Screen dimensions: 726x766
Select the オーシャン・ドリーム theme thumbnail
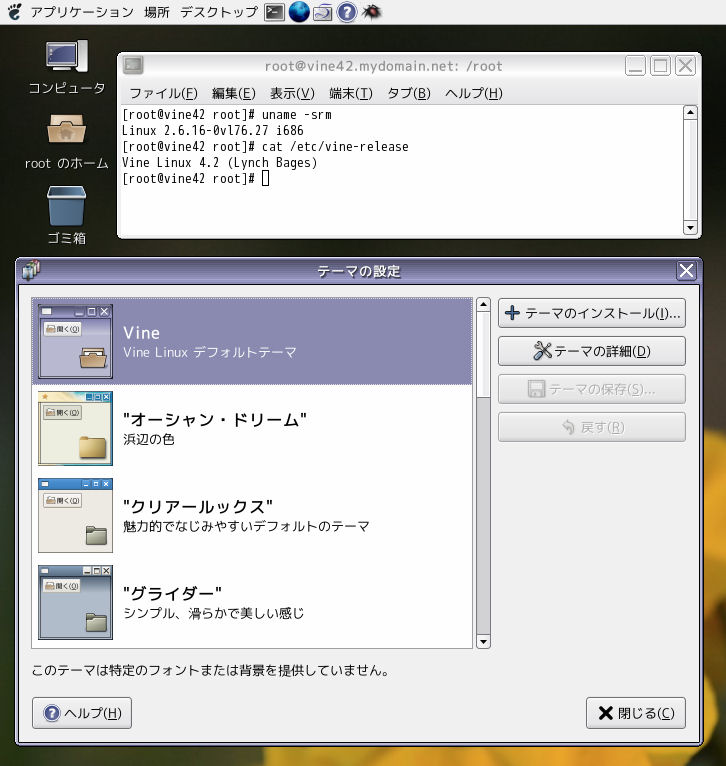76,428
